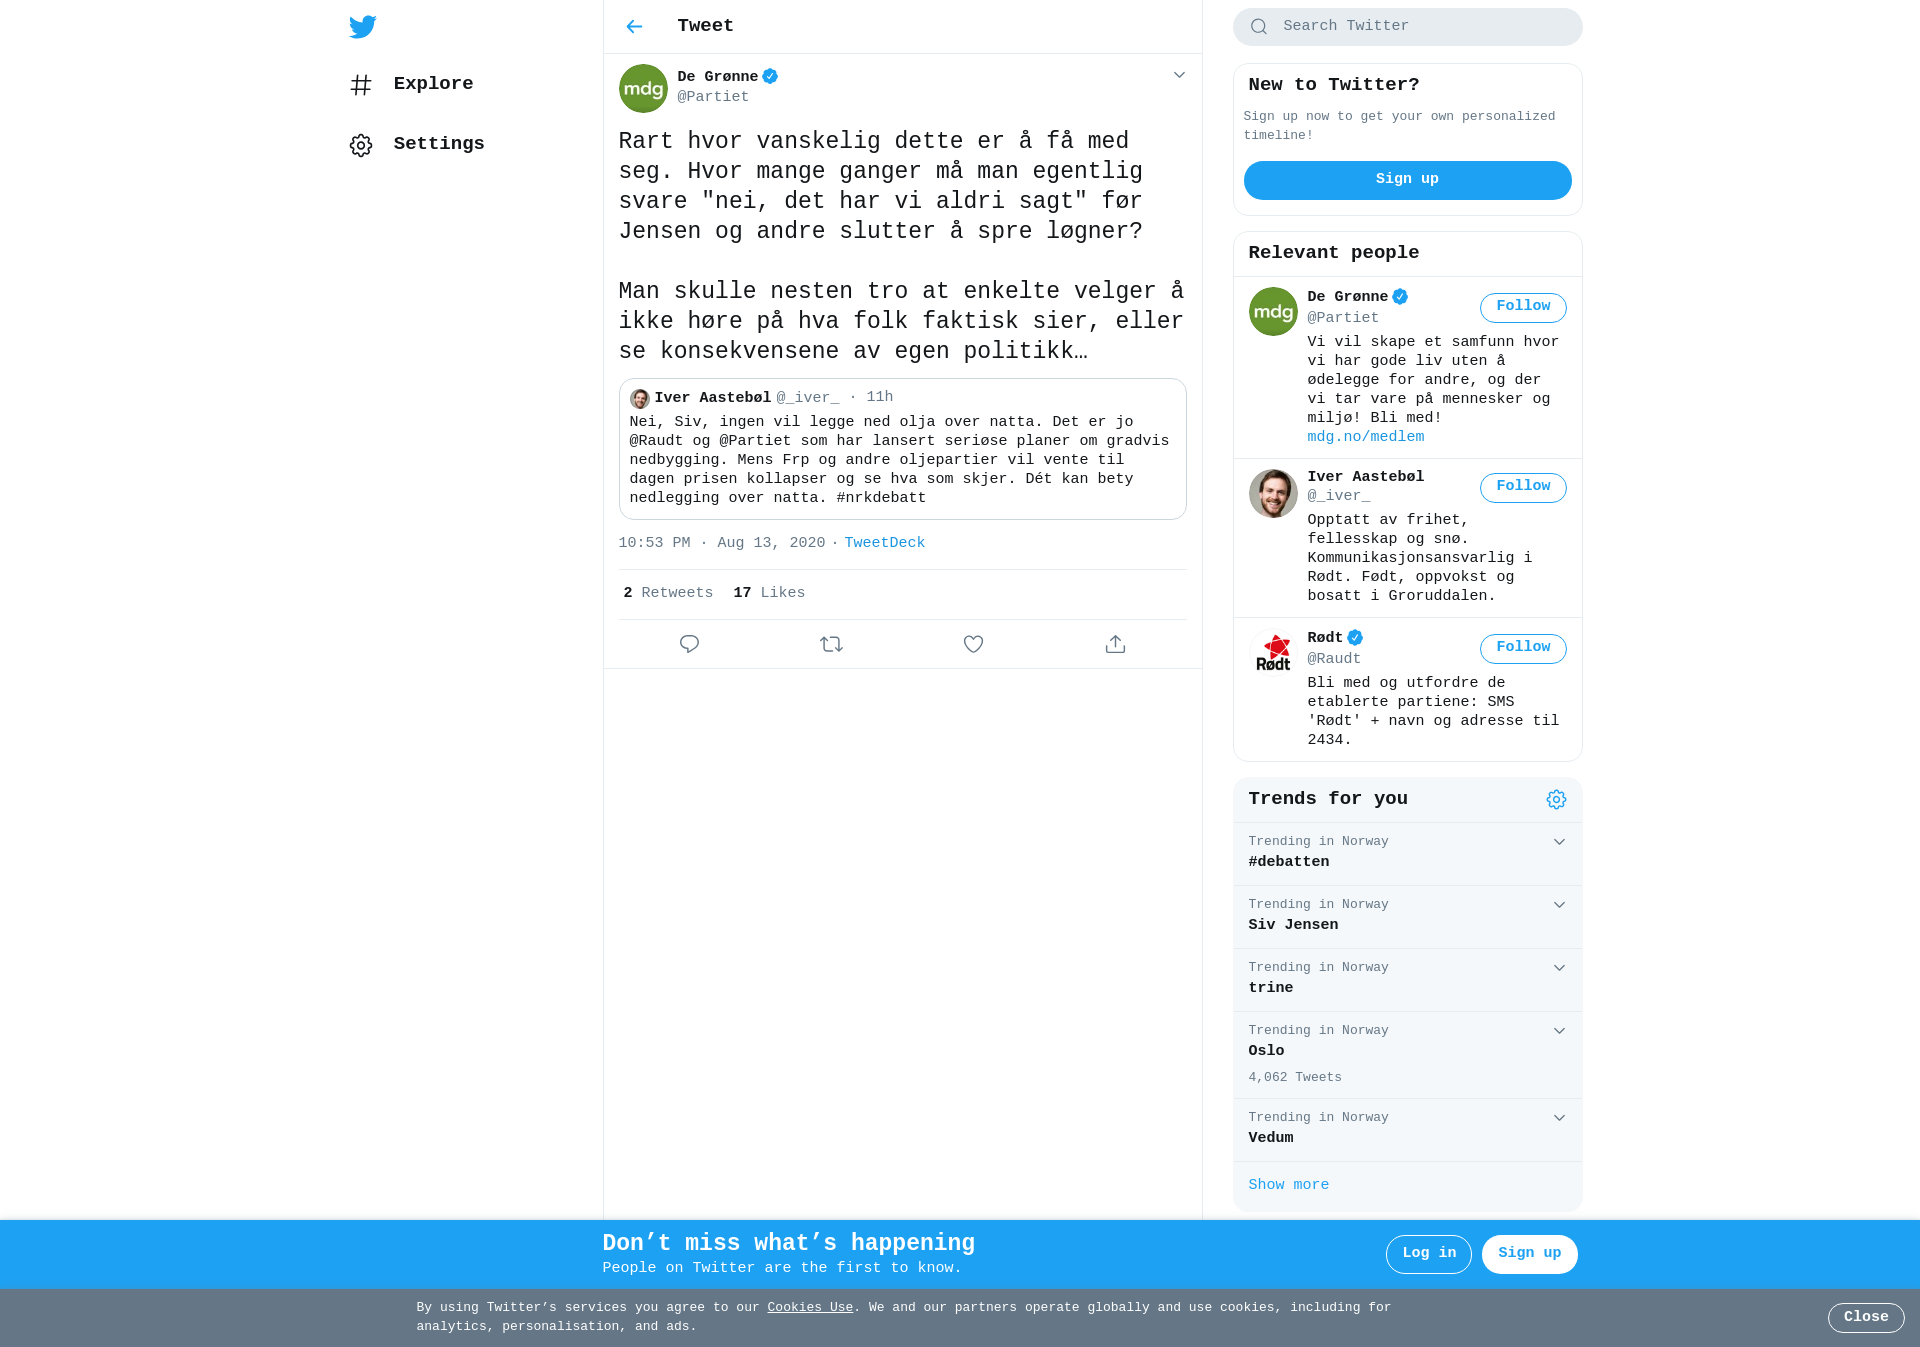Expand options for Vedum trend
1920x1347 pixels.
(x=1559, y=1118)
